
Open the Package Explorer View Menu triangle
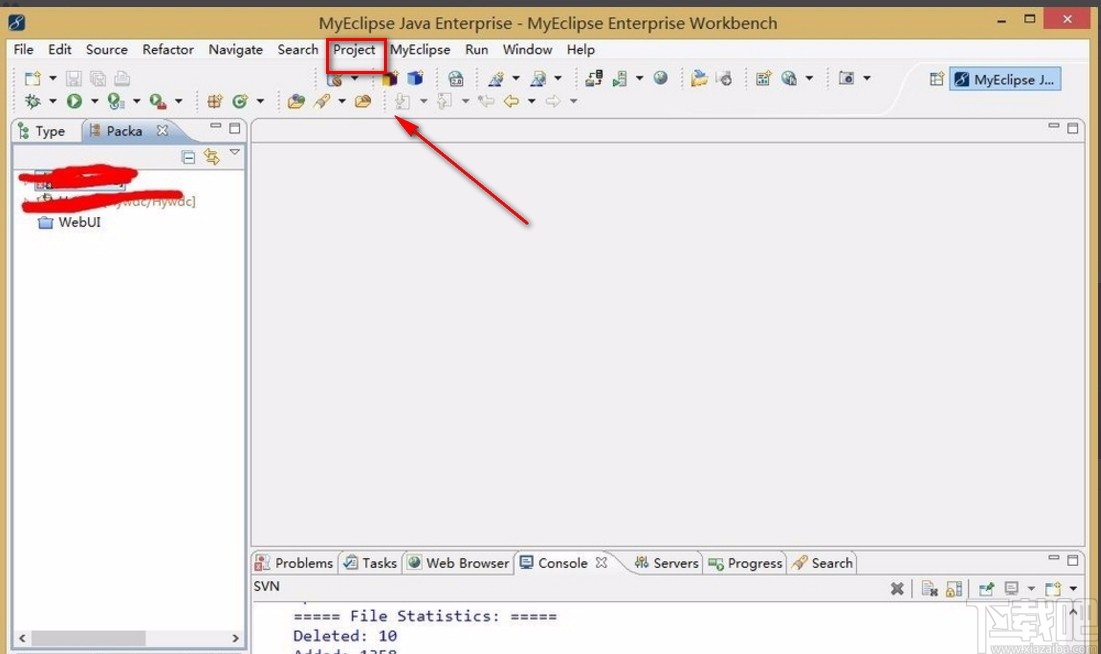tap(235, 152)
